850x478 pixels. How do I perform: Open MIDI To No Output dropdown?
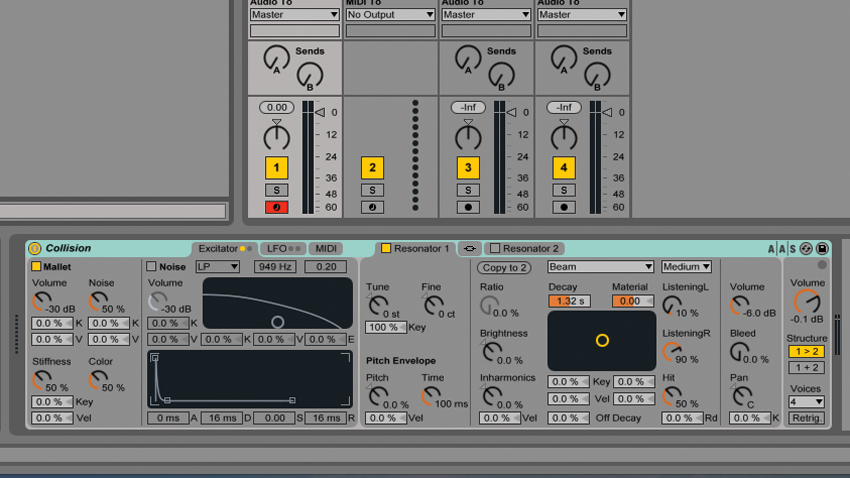click(390, 15)
